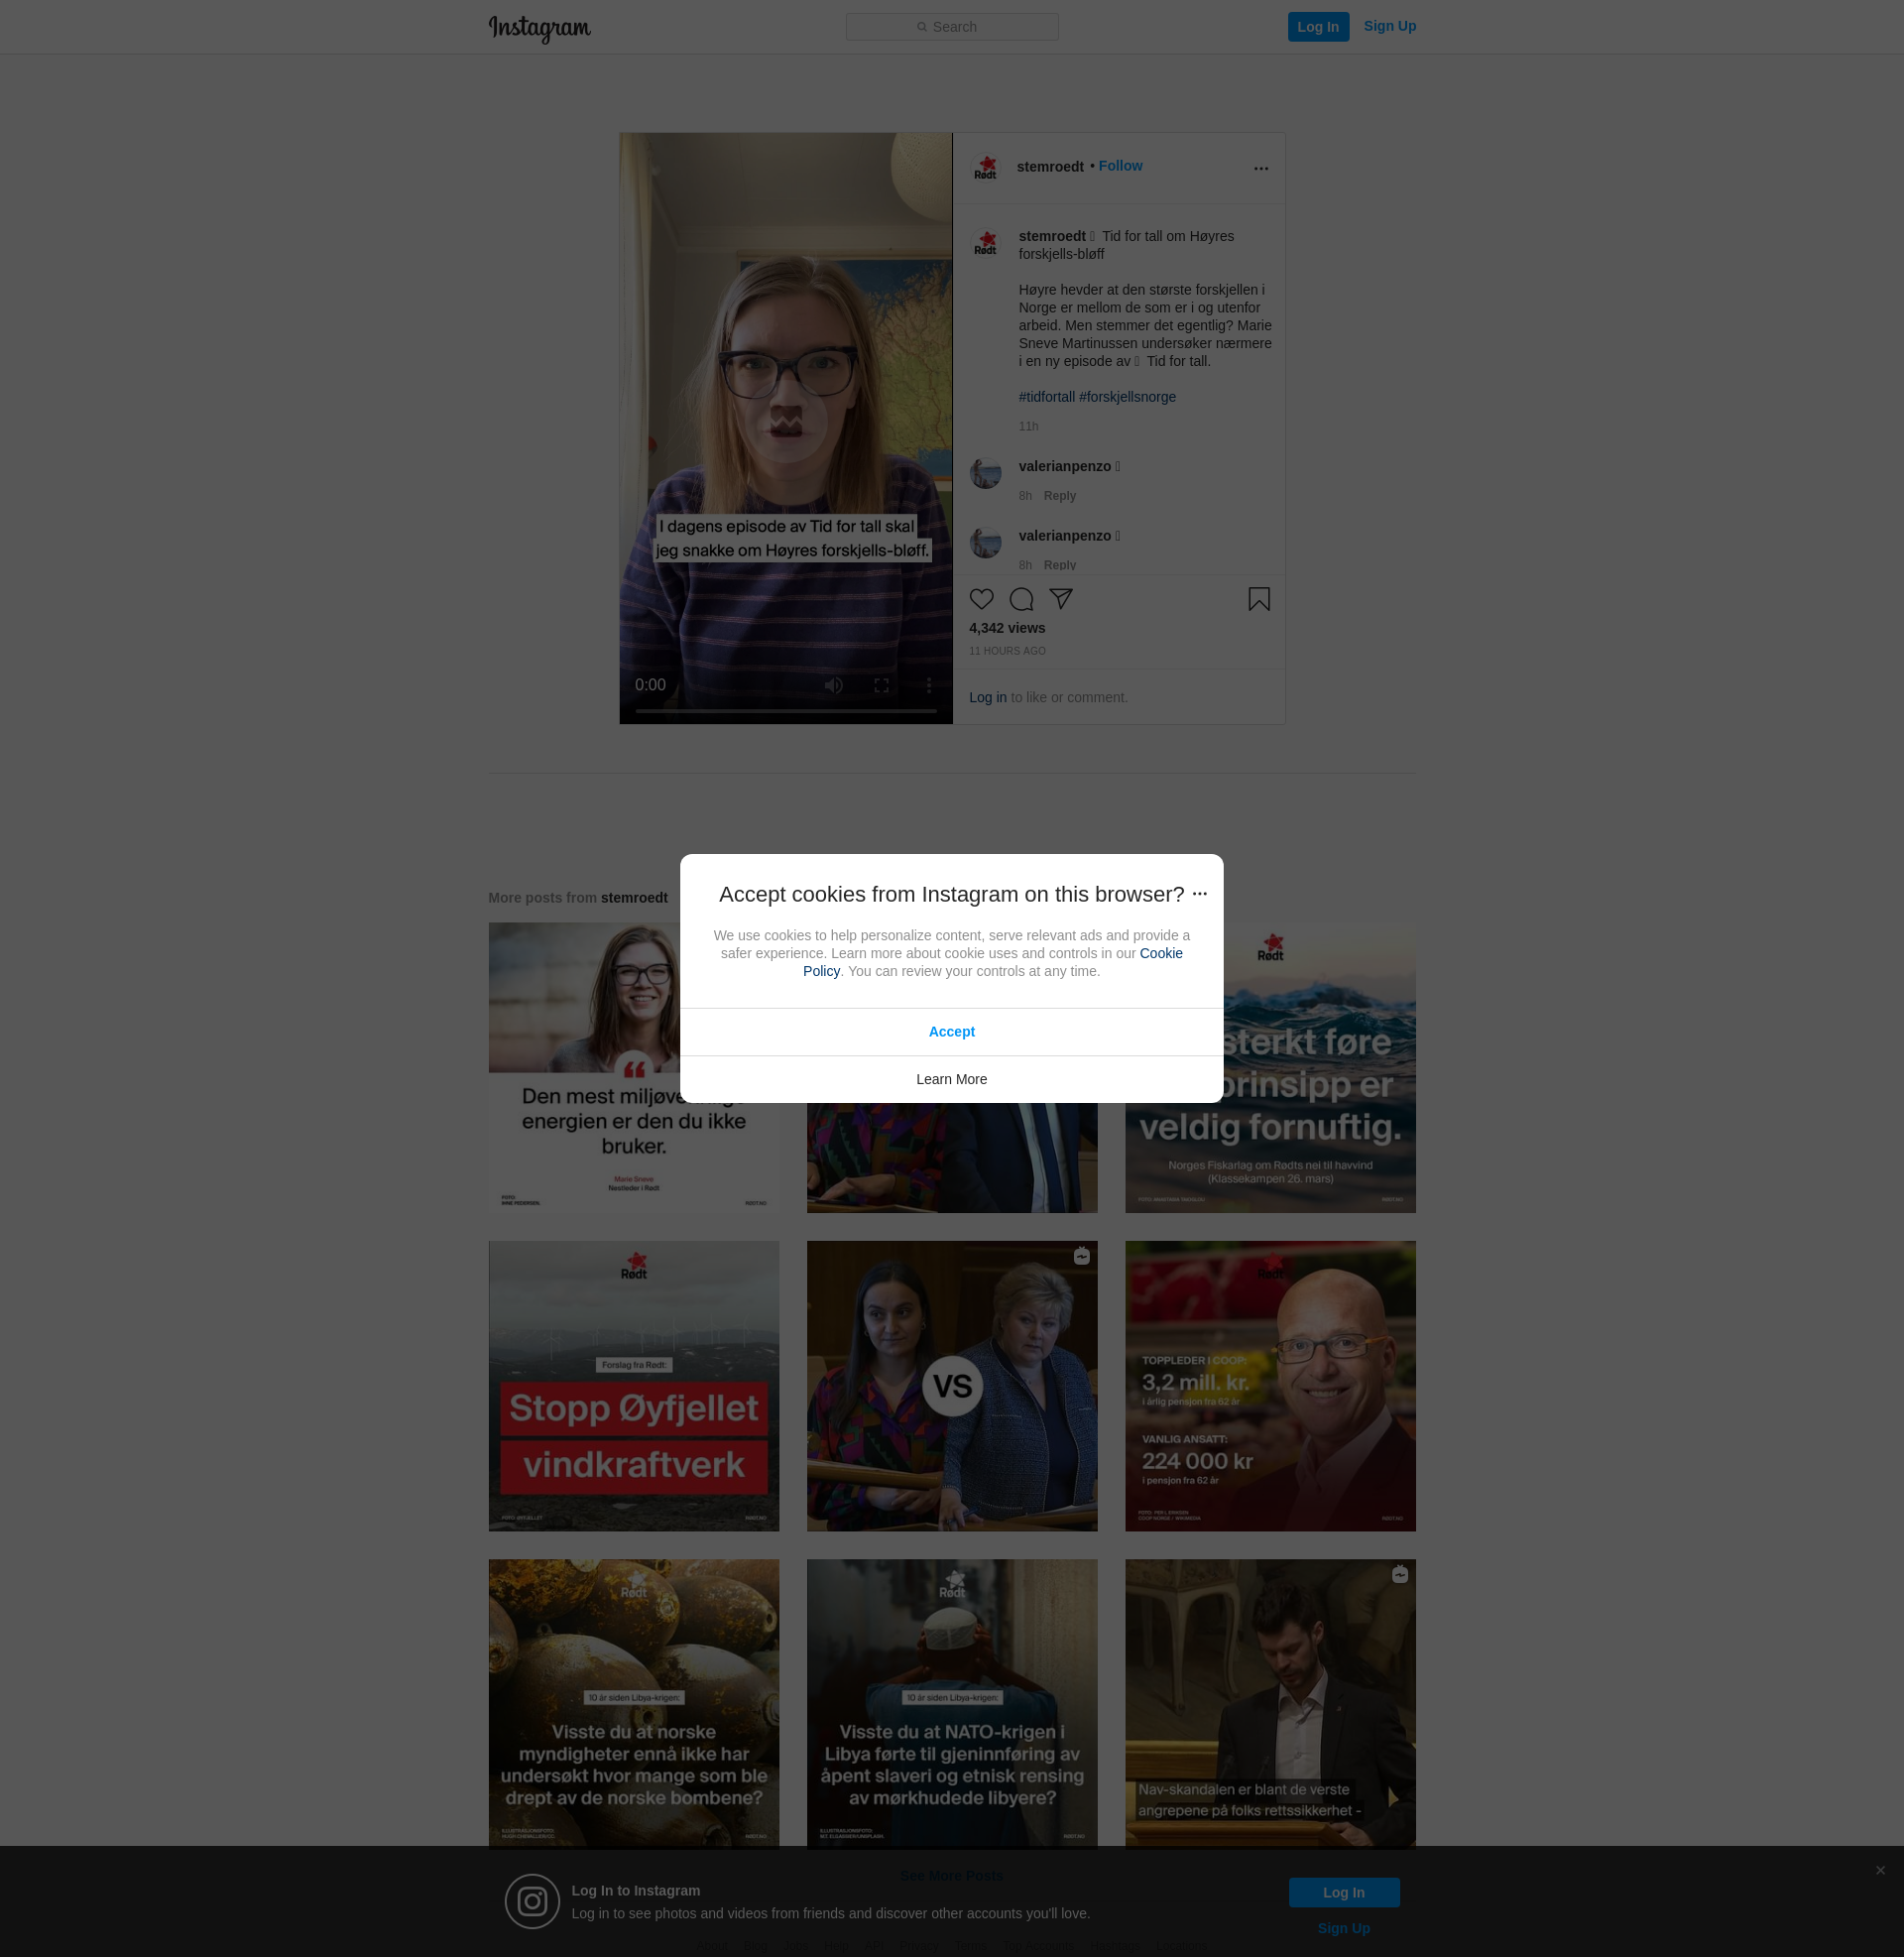
Task: Click the video progress bar
Action: [x=786, y=711]
